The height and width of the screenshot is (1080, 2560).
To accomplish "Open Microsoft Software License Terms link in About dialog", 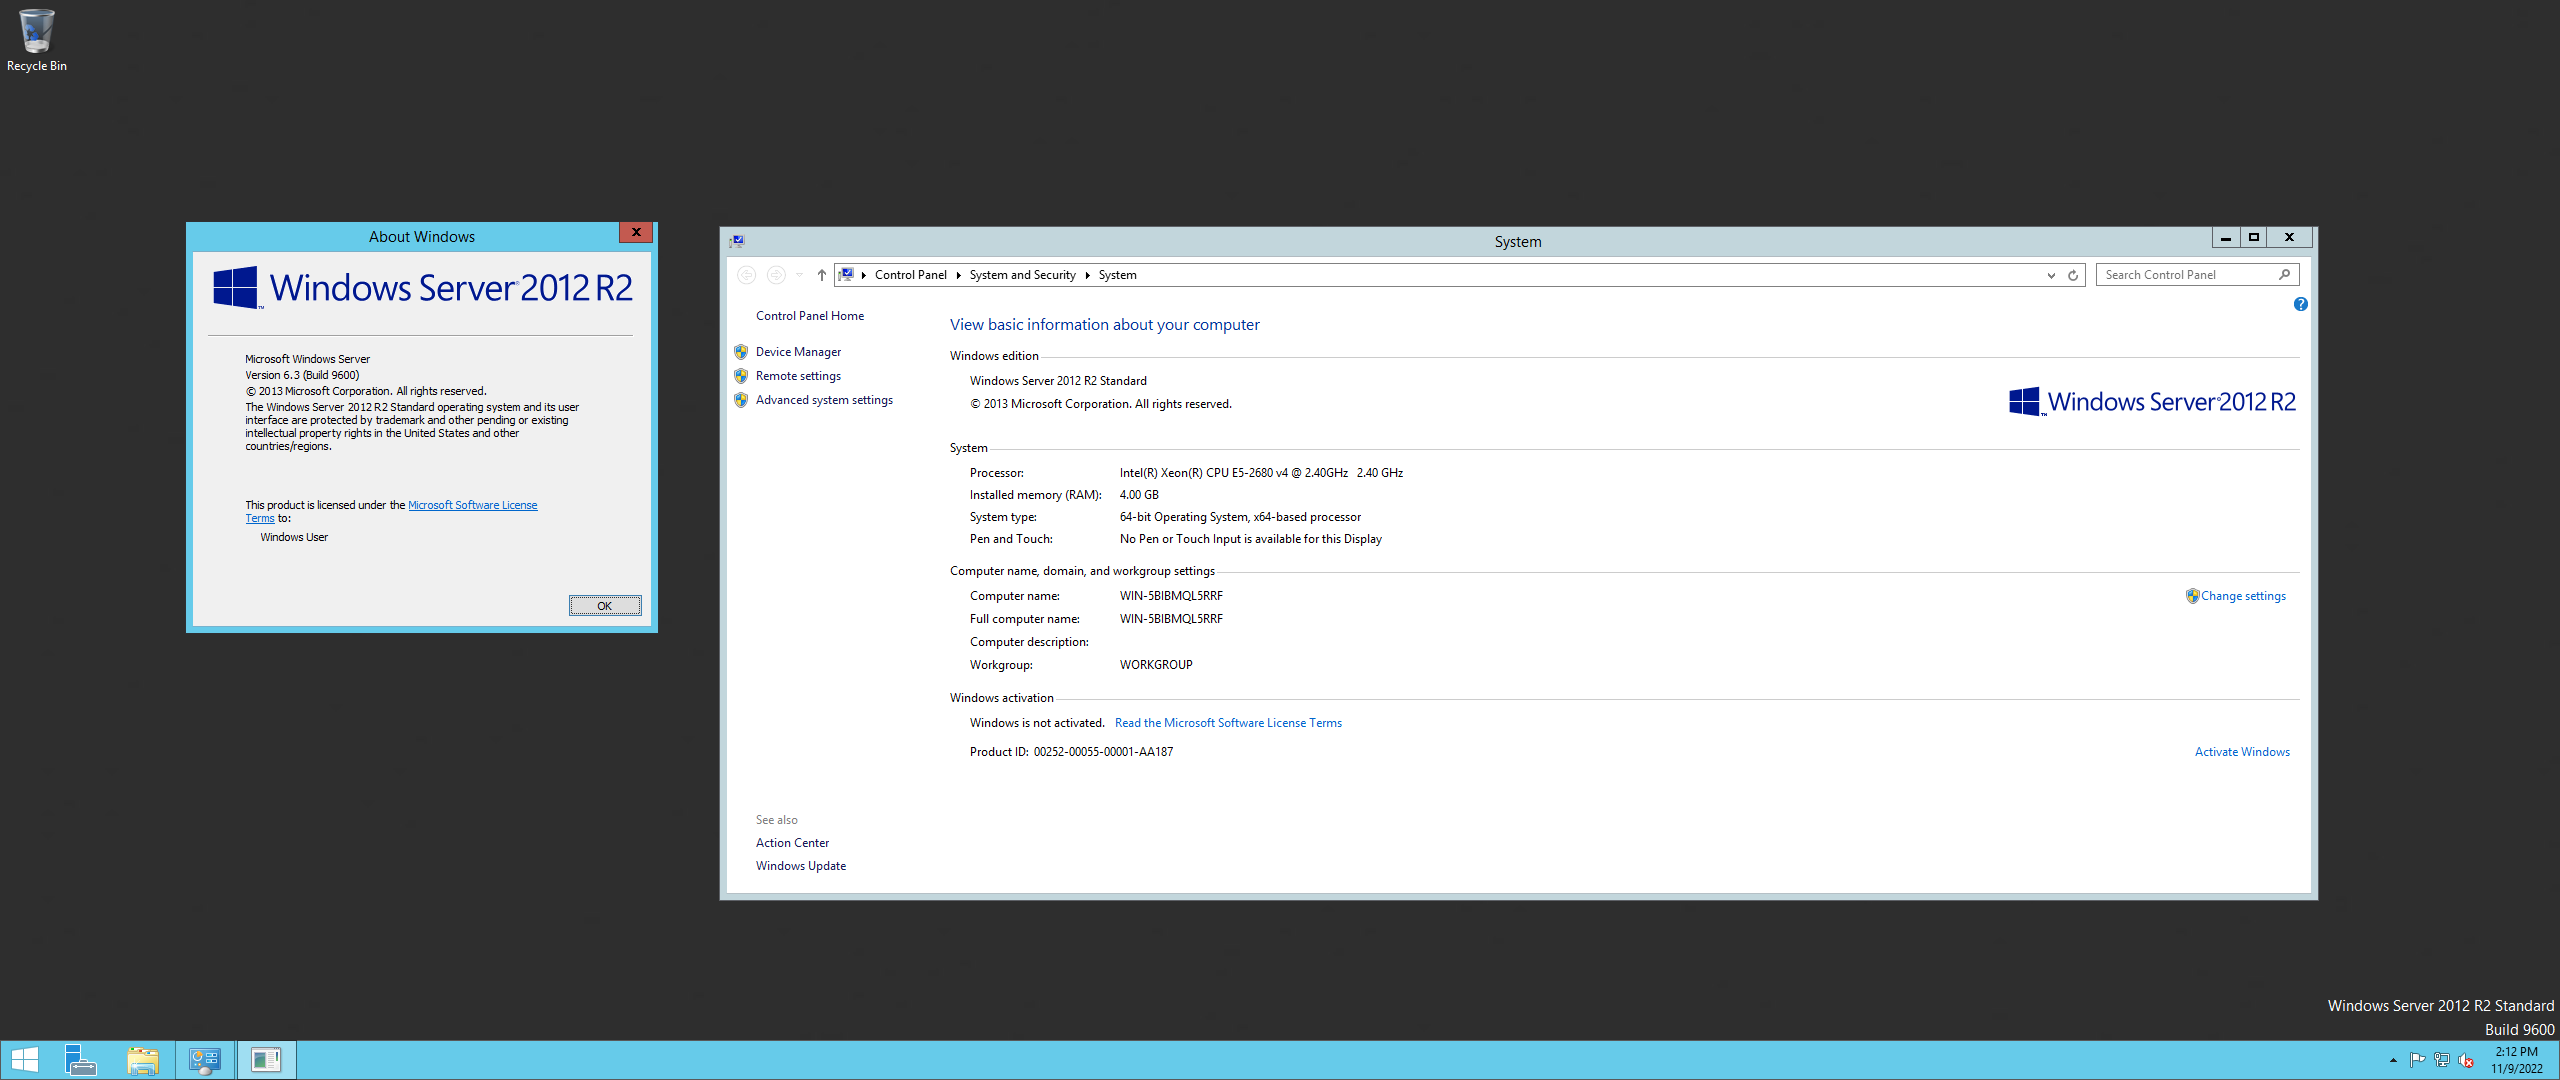I will tap(472, 505).
